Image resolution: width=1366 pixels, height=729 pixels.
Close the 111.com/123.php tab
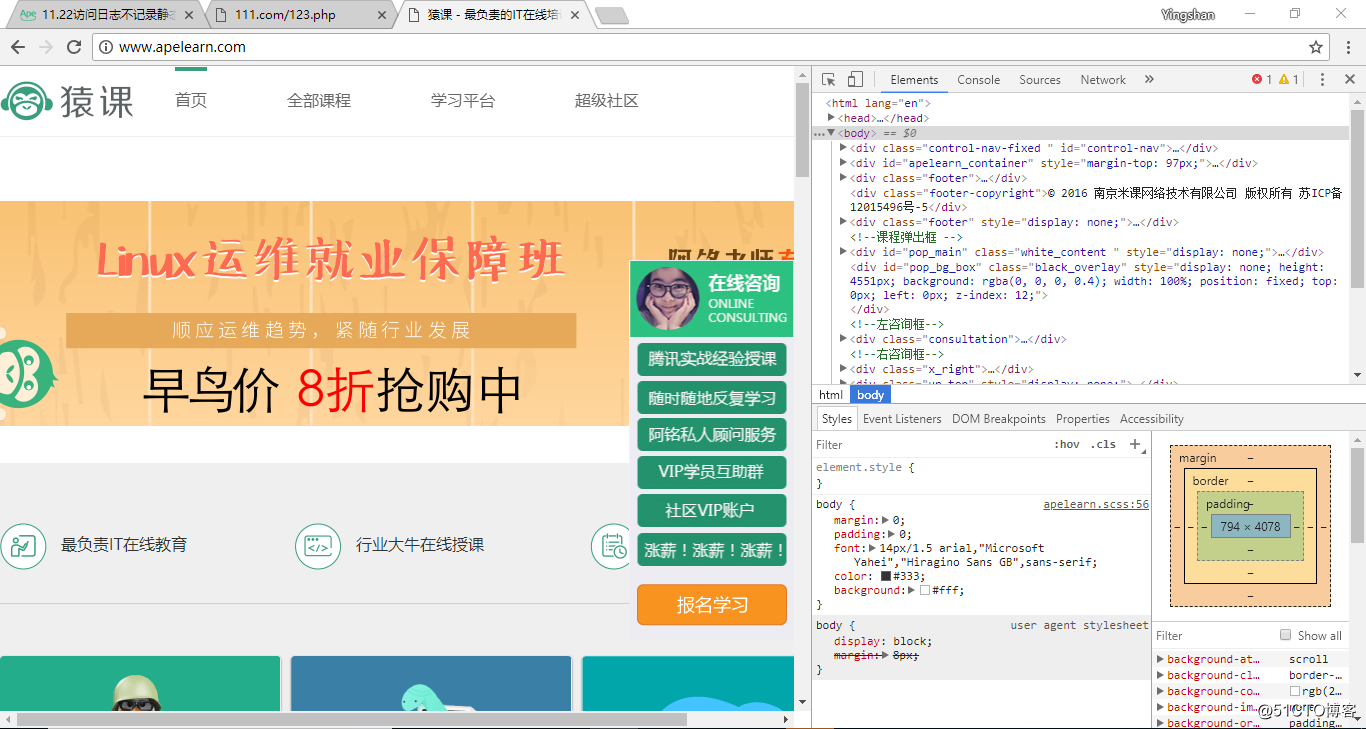pyautogui.click(x=382, y=15)
